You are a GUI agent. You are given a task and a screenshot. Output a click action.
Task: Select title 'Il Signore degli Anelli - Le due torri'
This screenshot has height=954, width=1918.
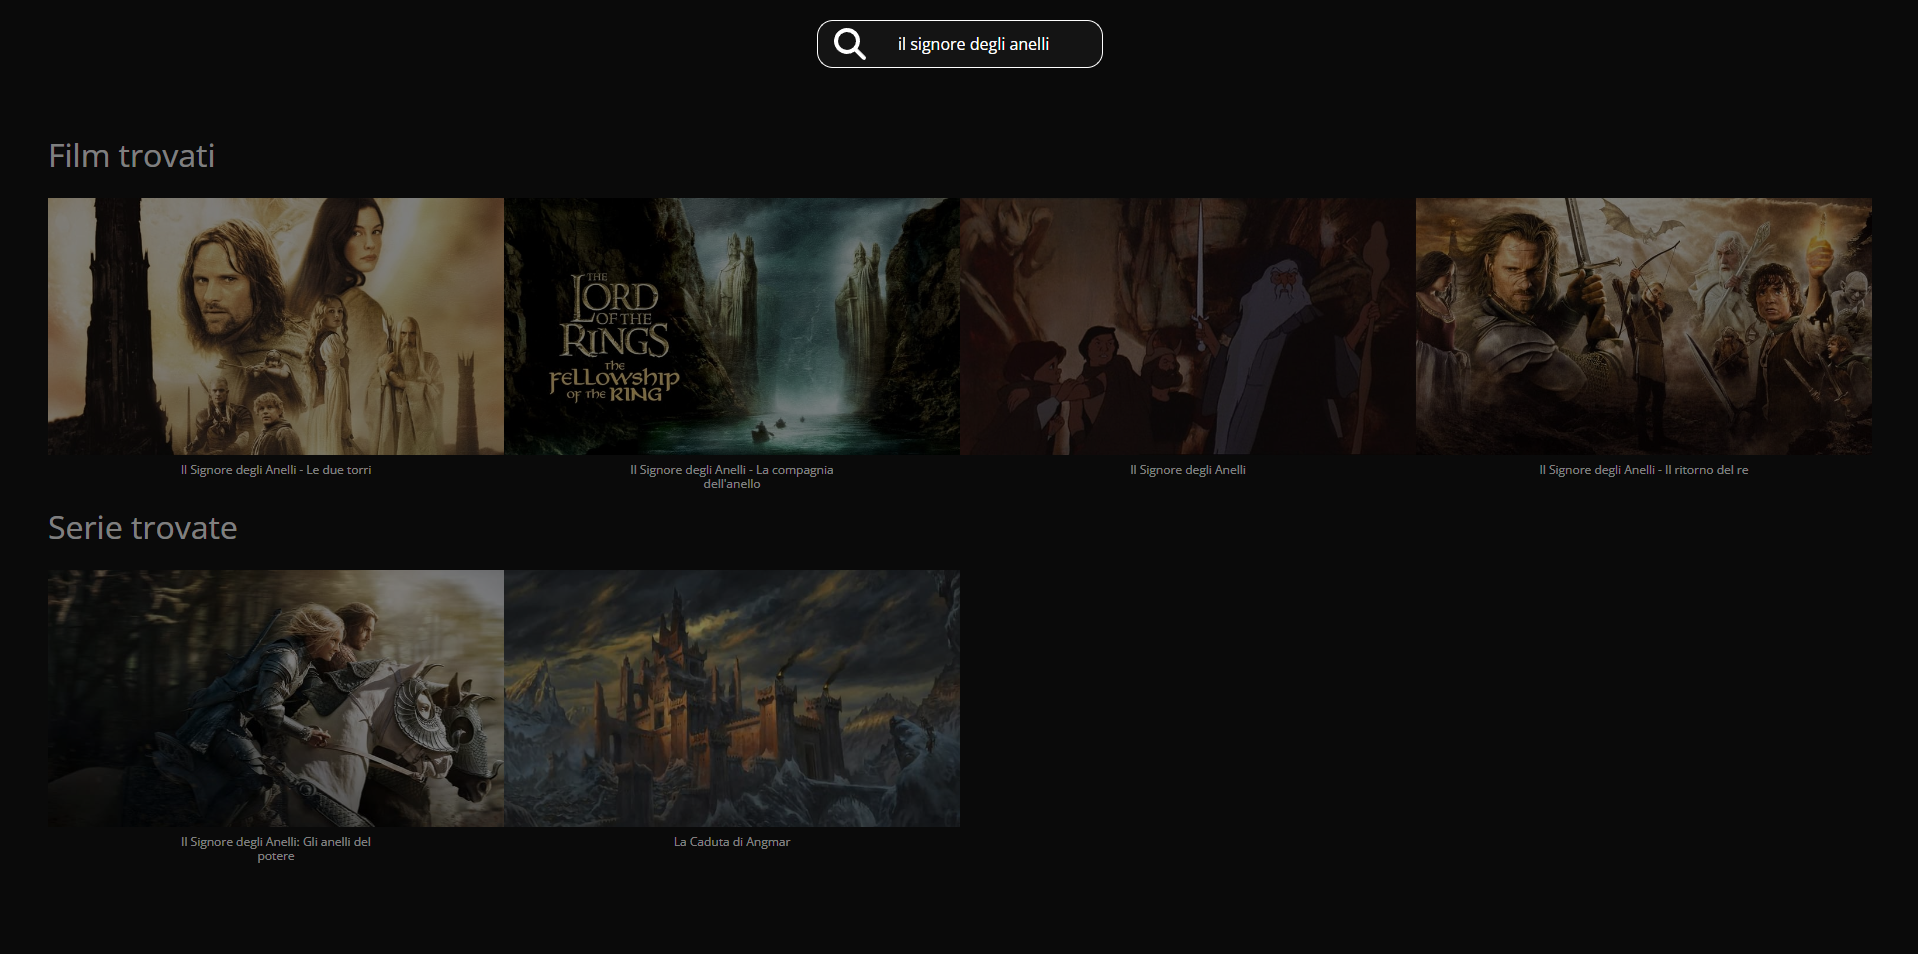(x=276, y=470)
